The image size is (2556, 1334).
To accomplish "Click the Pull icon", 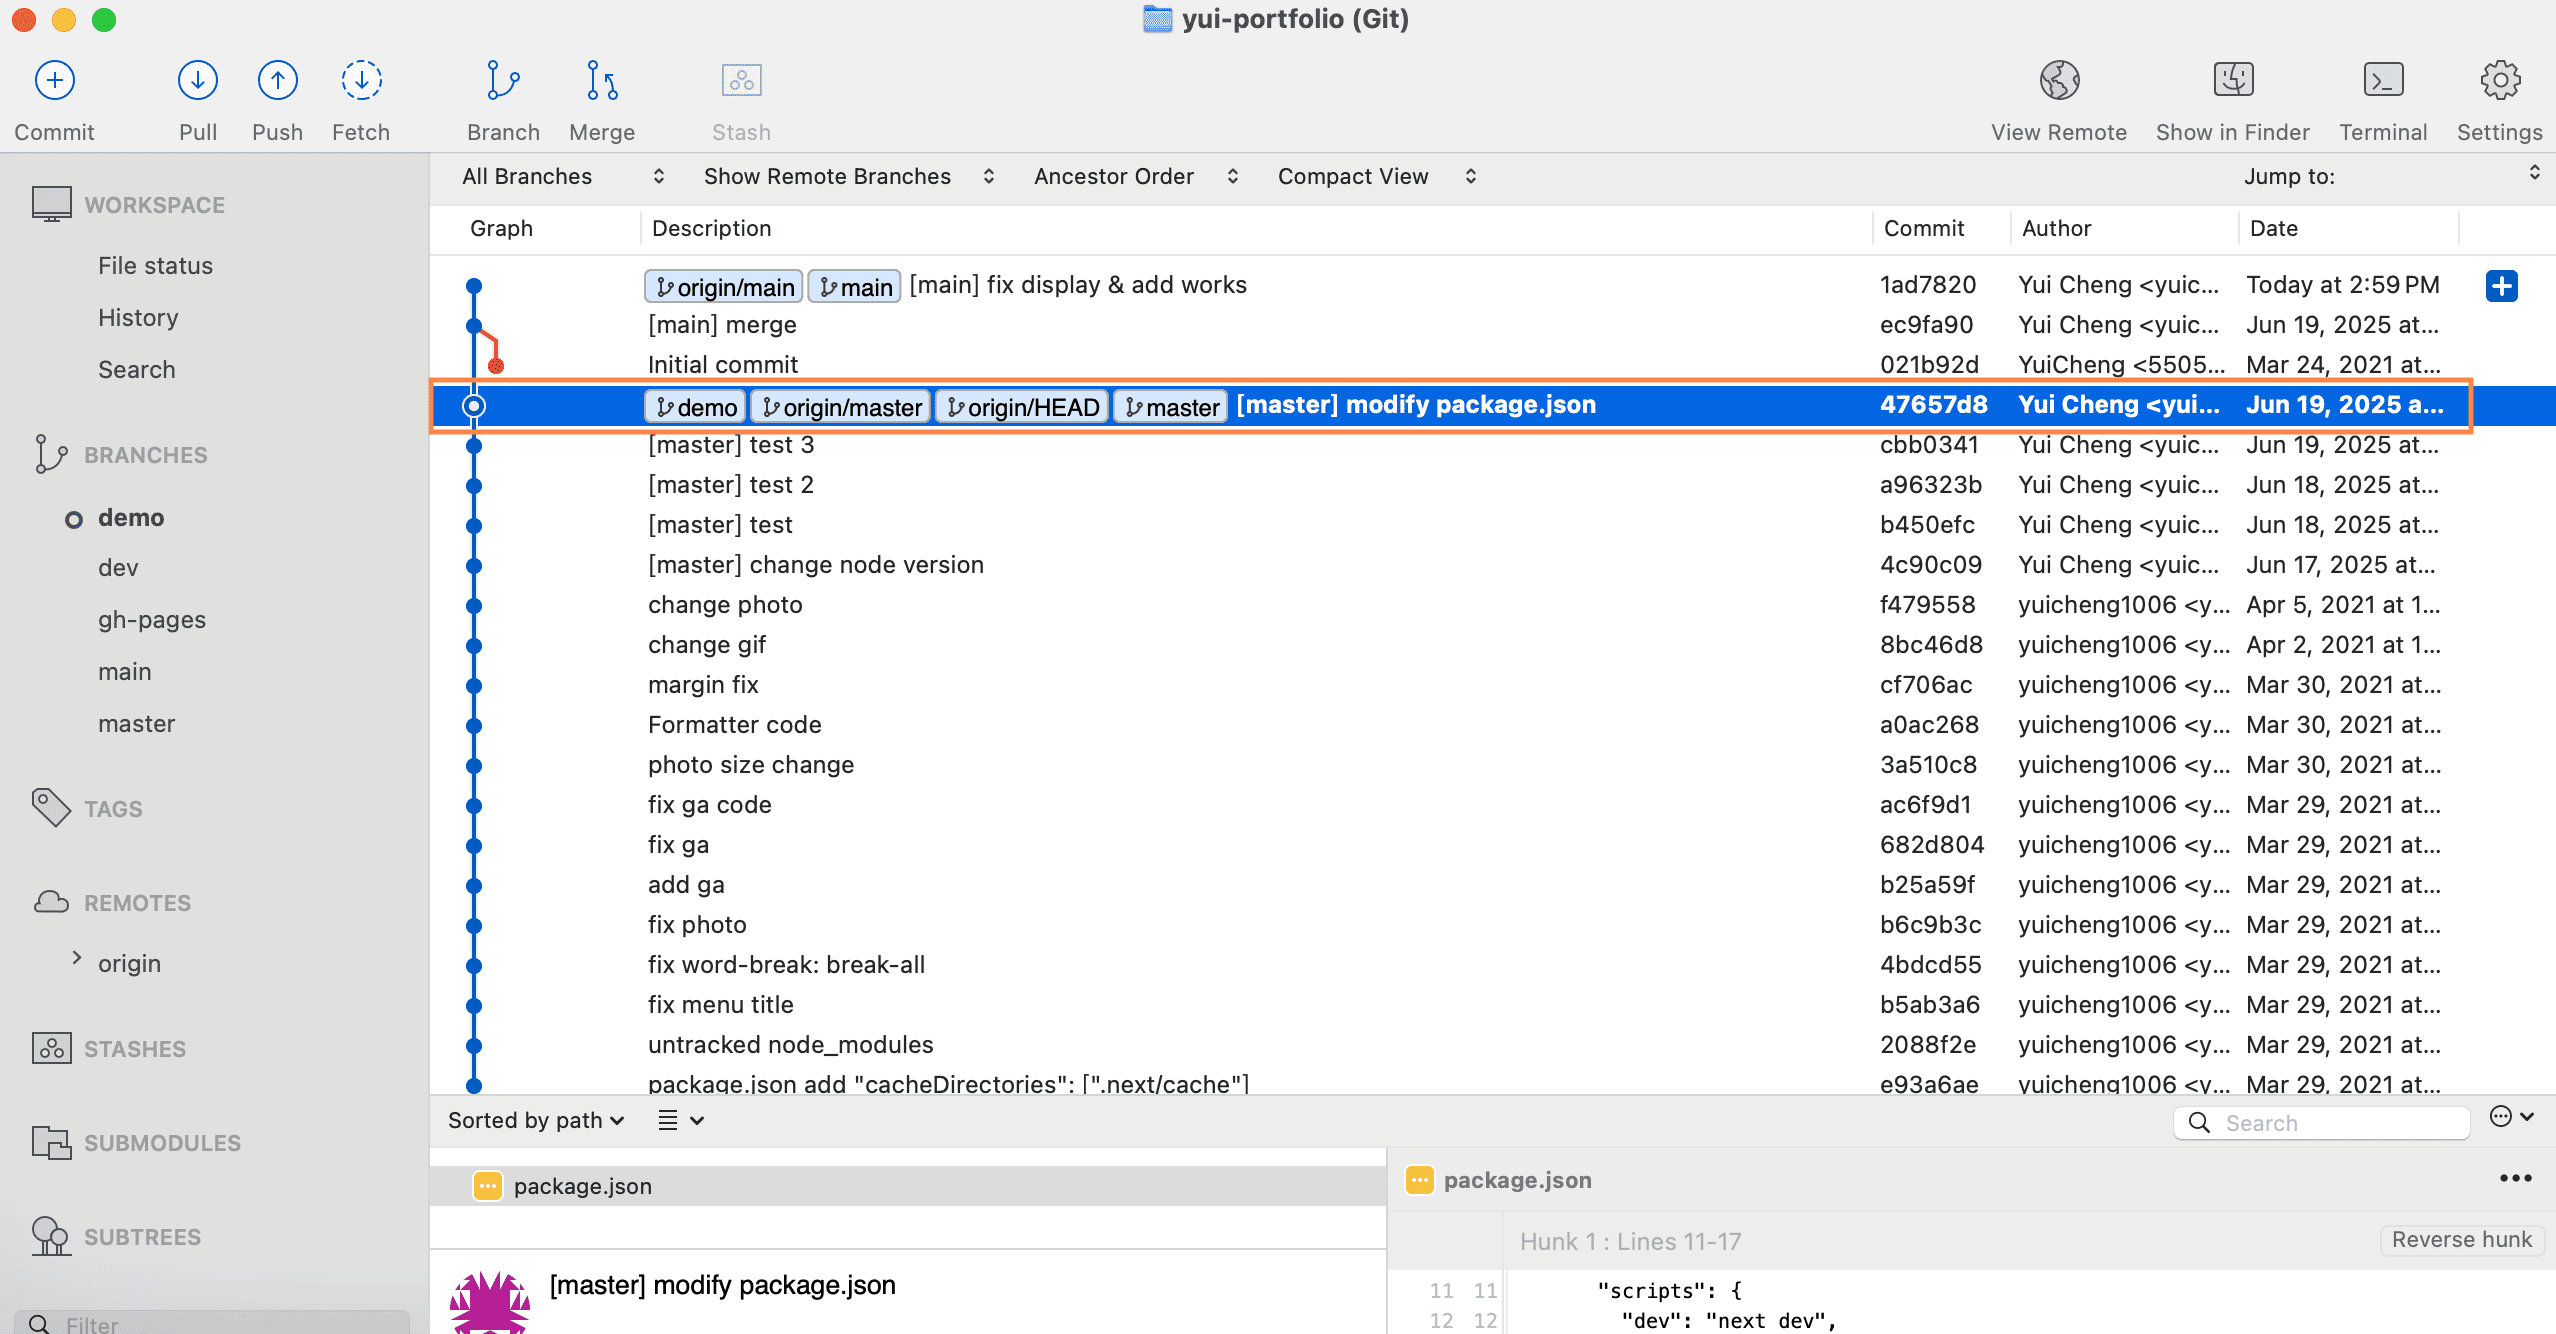I will point(198,81).
